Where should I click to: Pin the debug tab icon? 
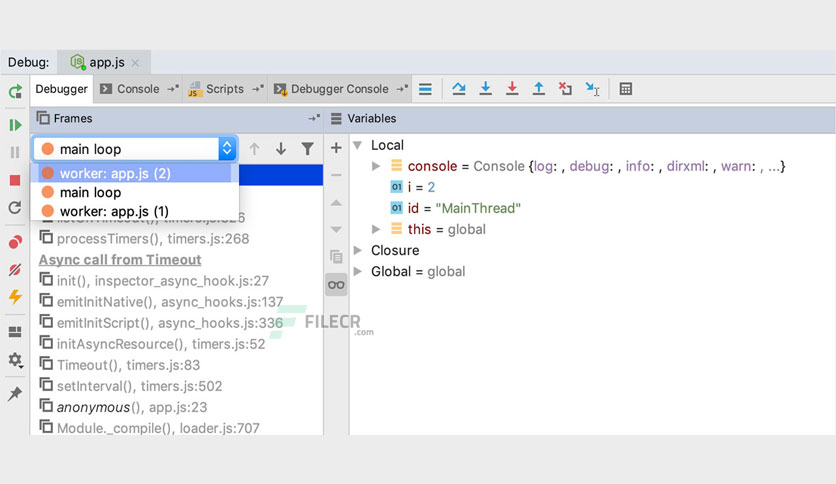click(15, 394)
